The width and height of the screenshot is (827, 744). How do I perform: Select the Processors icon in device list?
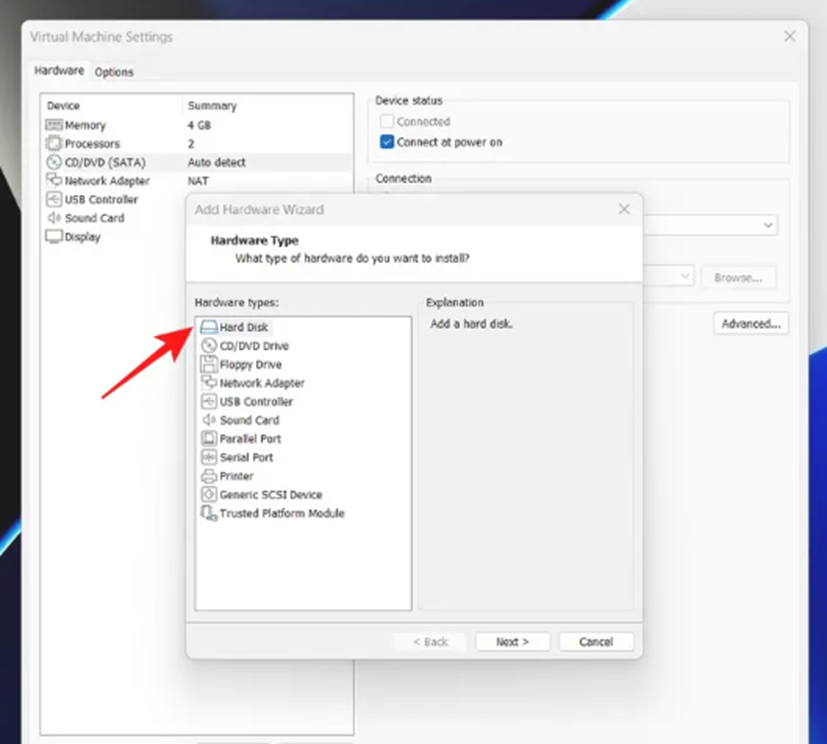(x=54, y=143)
